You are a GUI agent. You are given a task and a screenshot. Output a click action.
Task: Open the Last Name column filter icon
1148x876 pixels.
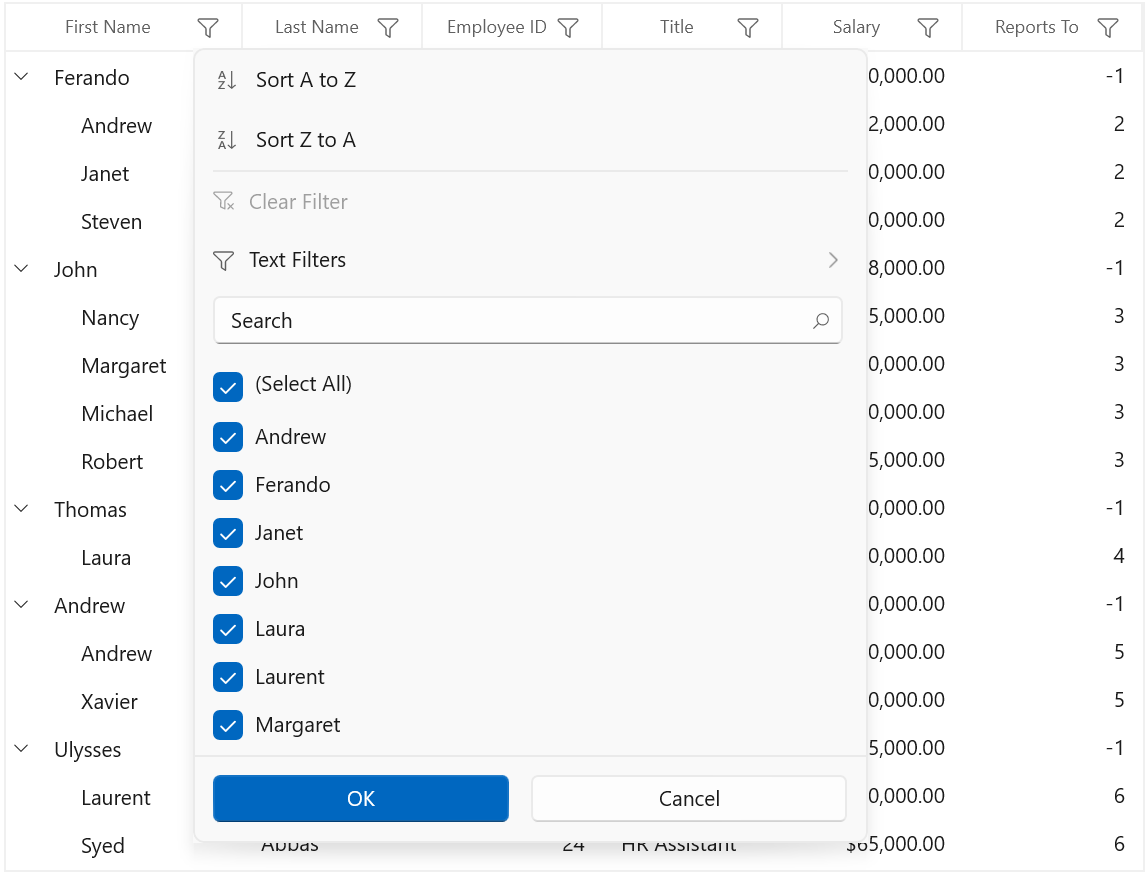click(x=388, y=28)
